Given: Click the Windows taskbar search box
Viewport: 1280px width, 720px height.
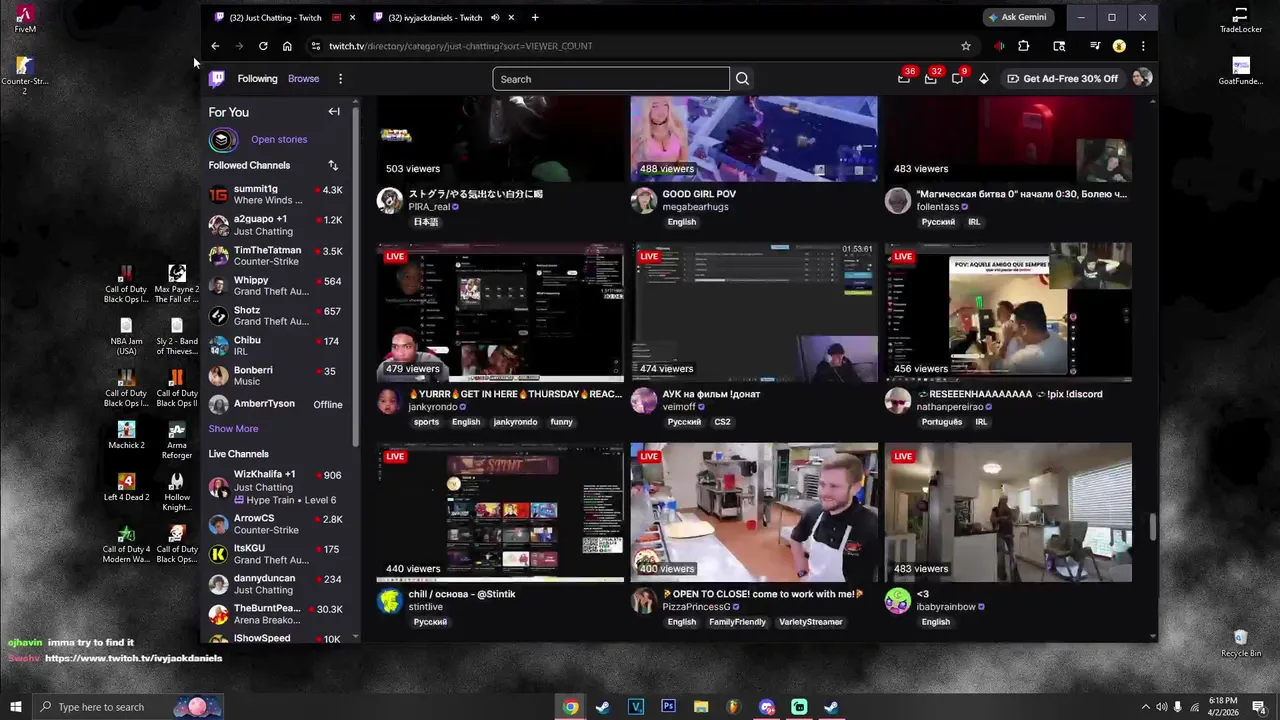Looking at the screenshot, I should [x=127, y=707].
